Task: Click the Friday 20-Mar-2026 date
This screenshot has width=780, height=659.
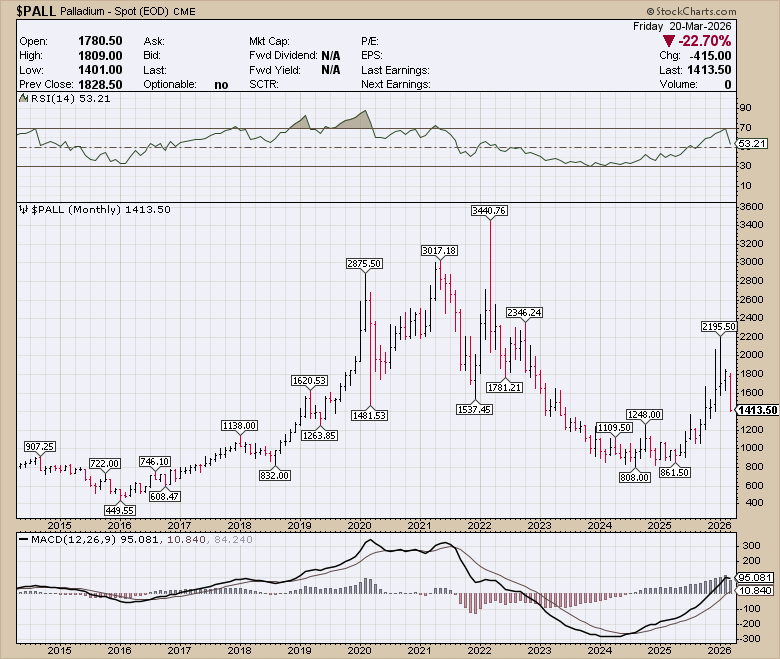Action: (x=682, y=26)
